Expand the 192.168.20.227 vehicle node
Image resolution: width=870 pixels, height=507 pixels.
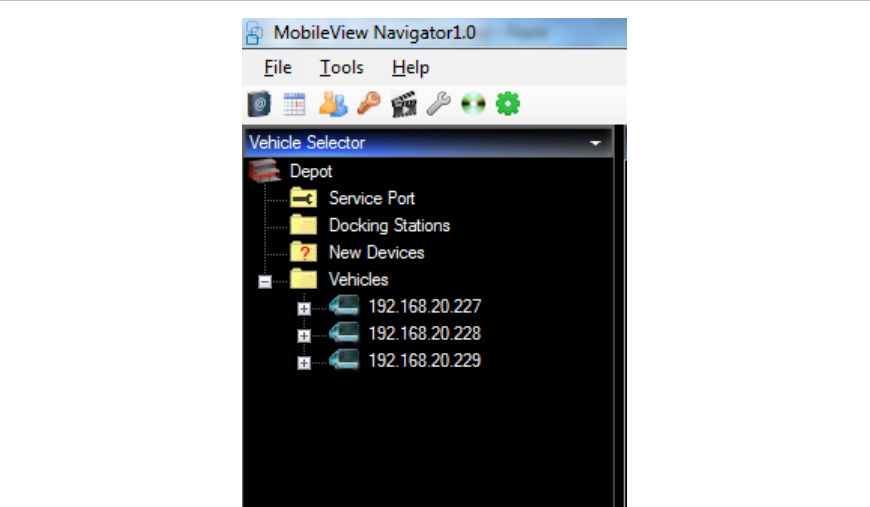click(304, 308)
